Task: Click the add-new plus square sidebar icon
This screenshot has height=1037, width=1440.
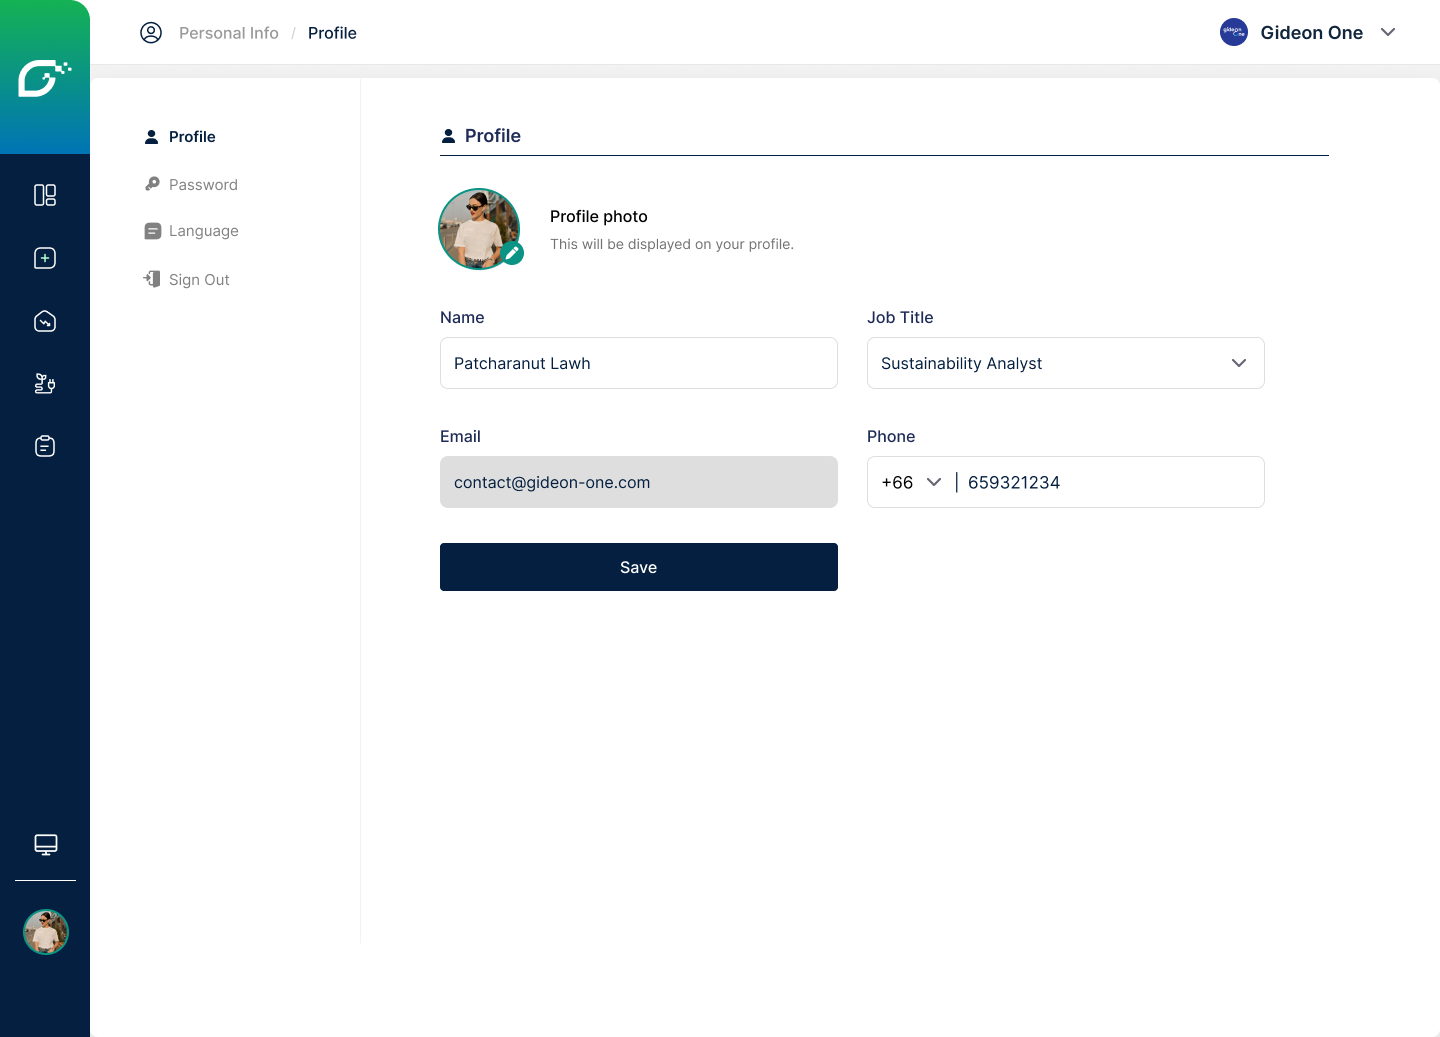Action: (x=45, y=258)
